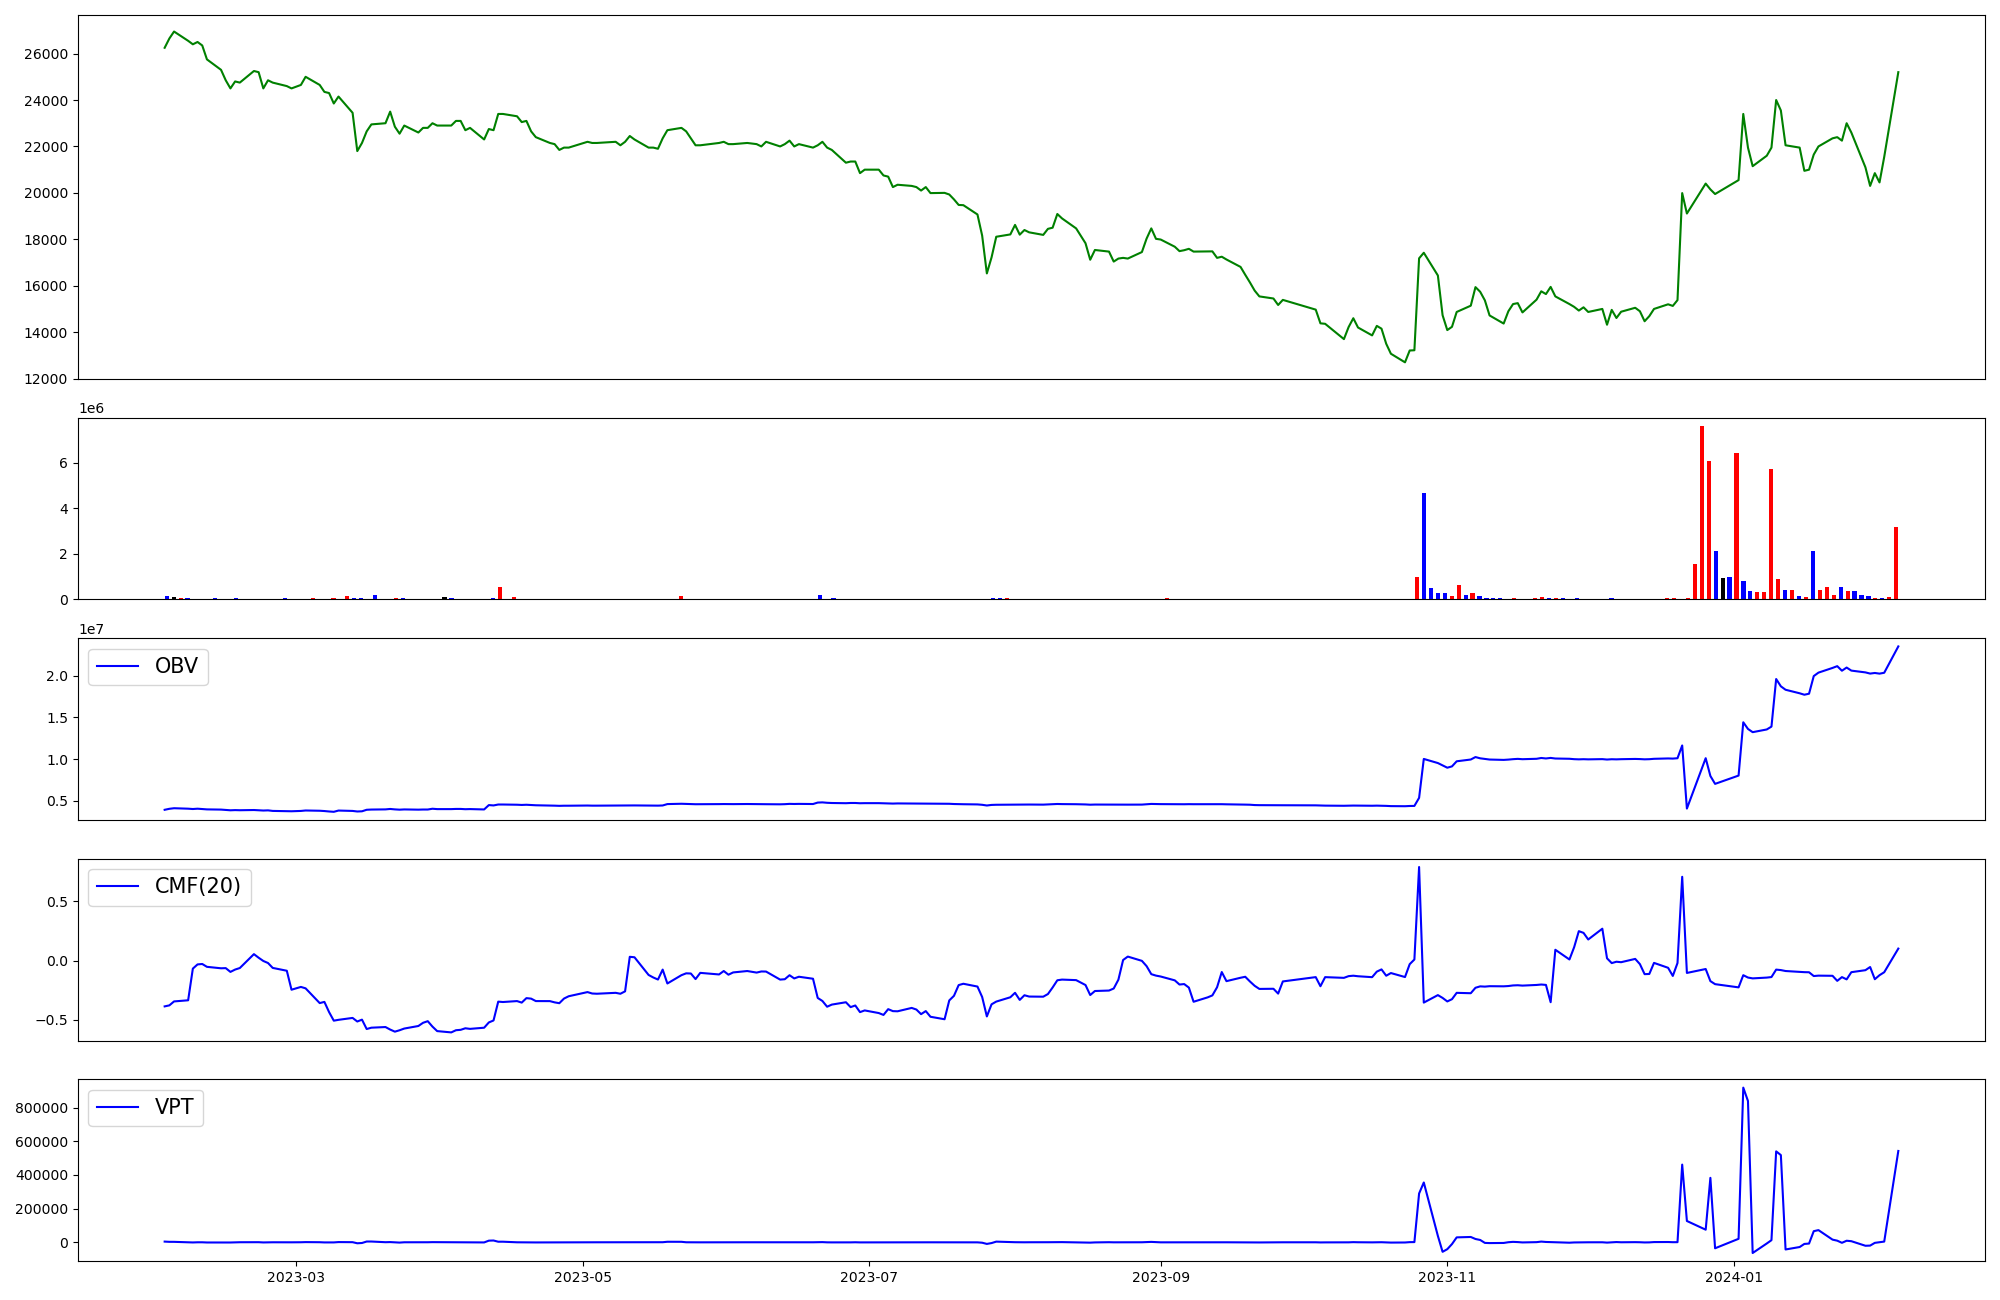2000x1300 pixels.
Task: Click the 2023-03 date axis label
Action: (296, 1277)
